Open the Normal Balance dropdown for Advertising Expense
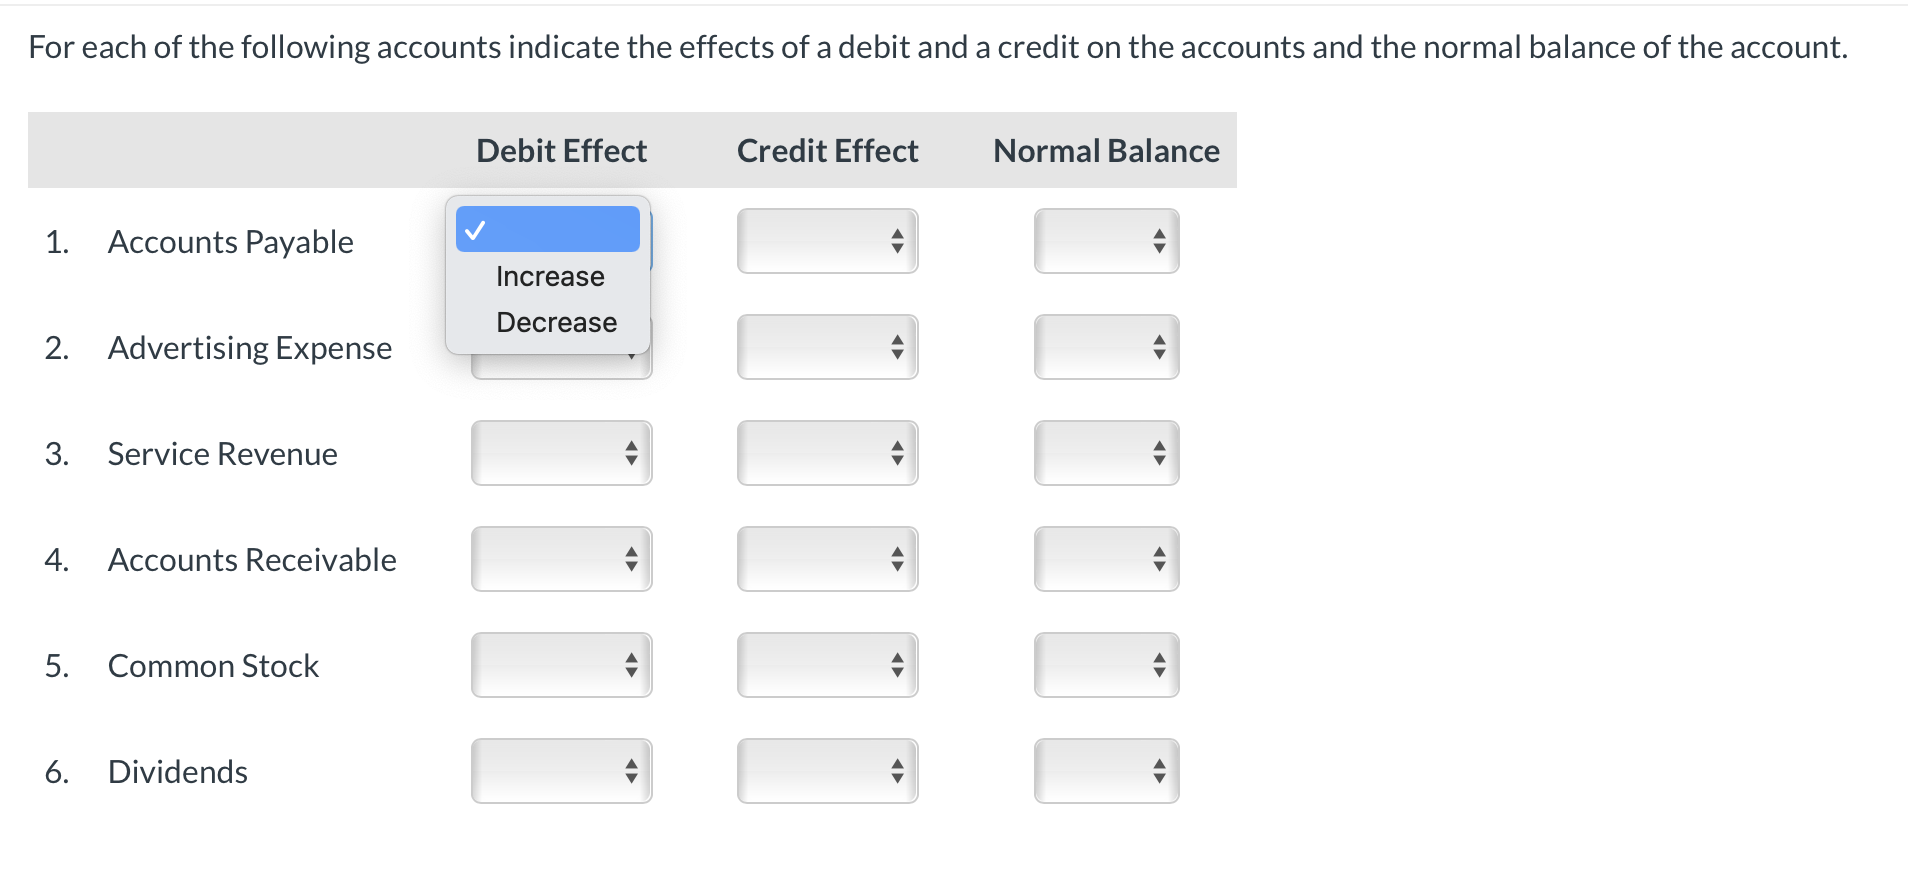The width and height of the screenshot is (1908, 880). pyautogui.click(x=1105, y=347)
